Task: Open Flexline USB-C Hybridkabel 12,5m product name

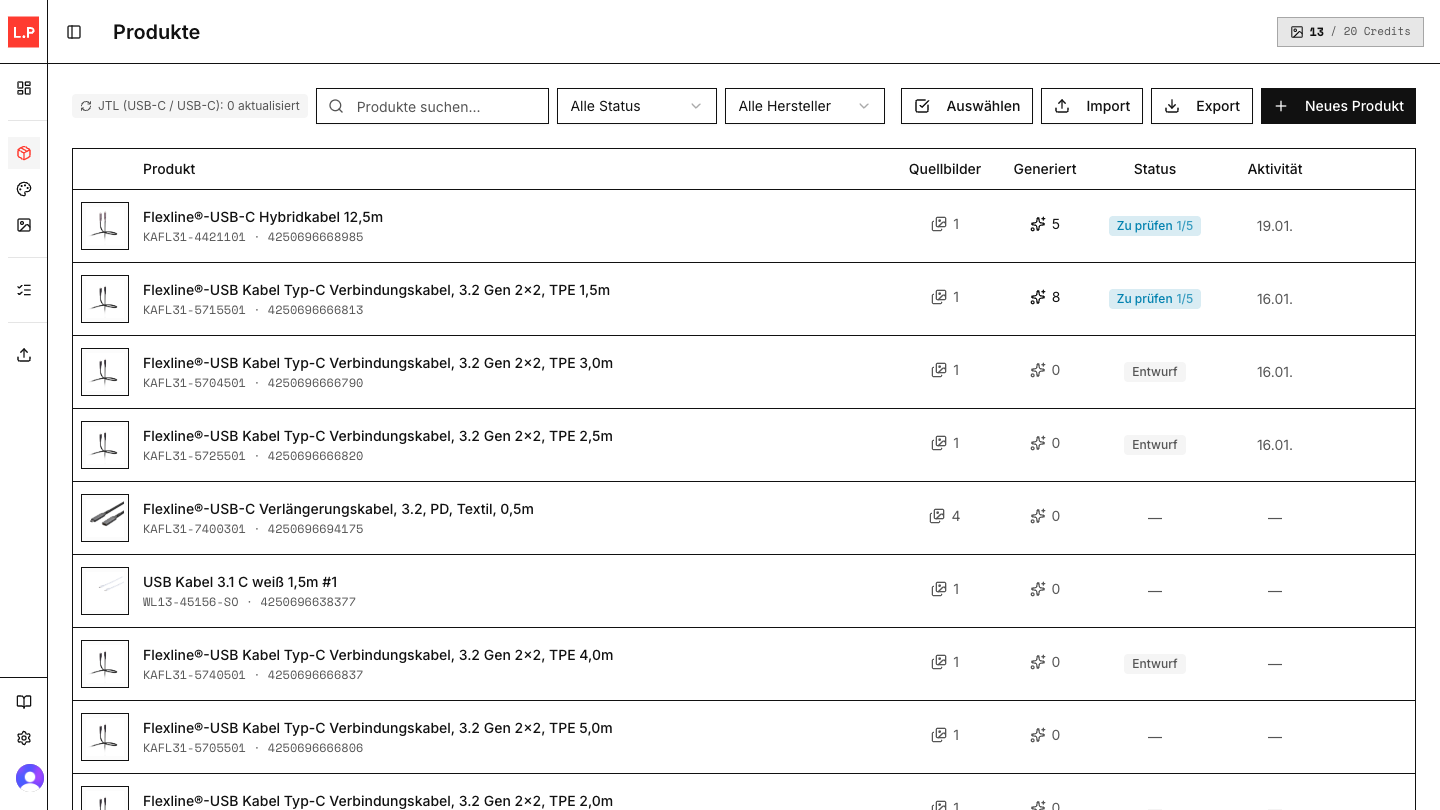Action: (x=263, y=217)
